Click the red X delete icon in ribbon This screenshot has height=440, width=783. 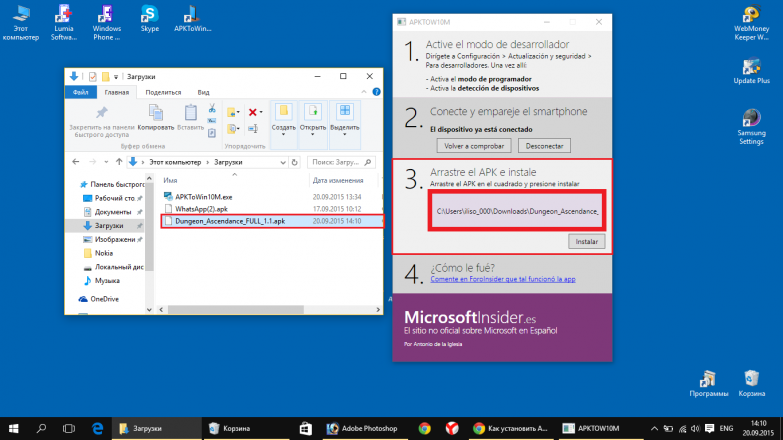click(x=253, y=112)
